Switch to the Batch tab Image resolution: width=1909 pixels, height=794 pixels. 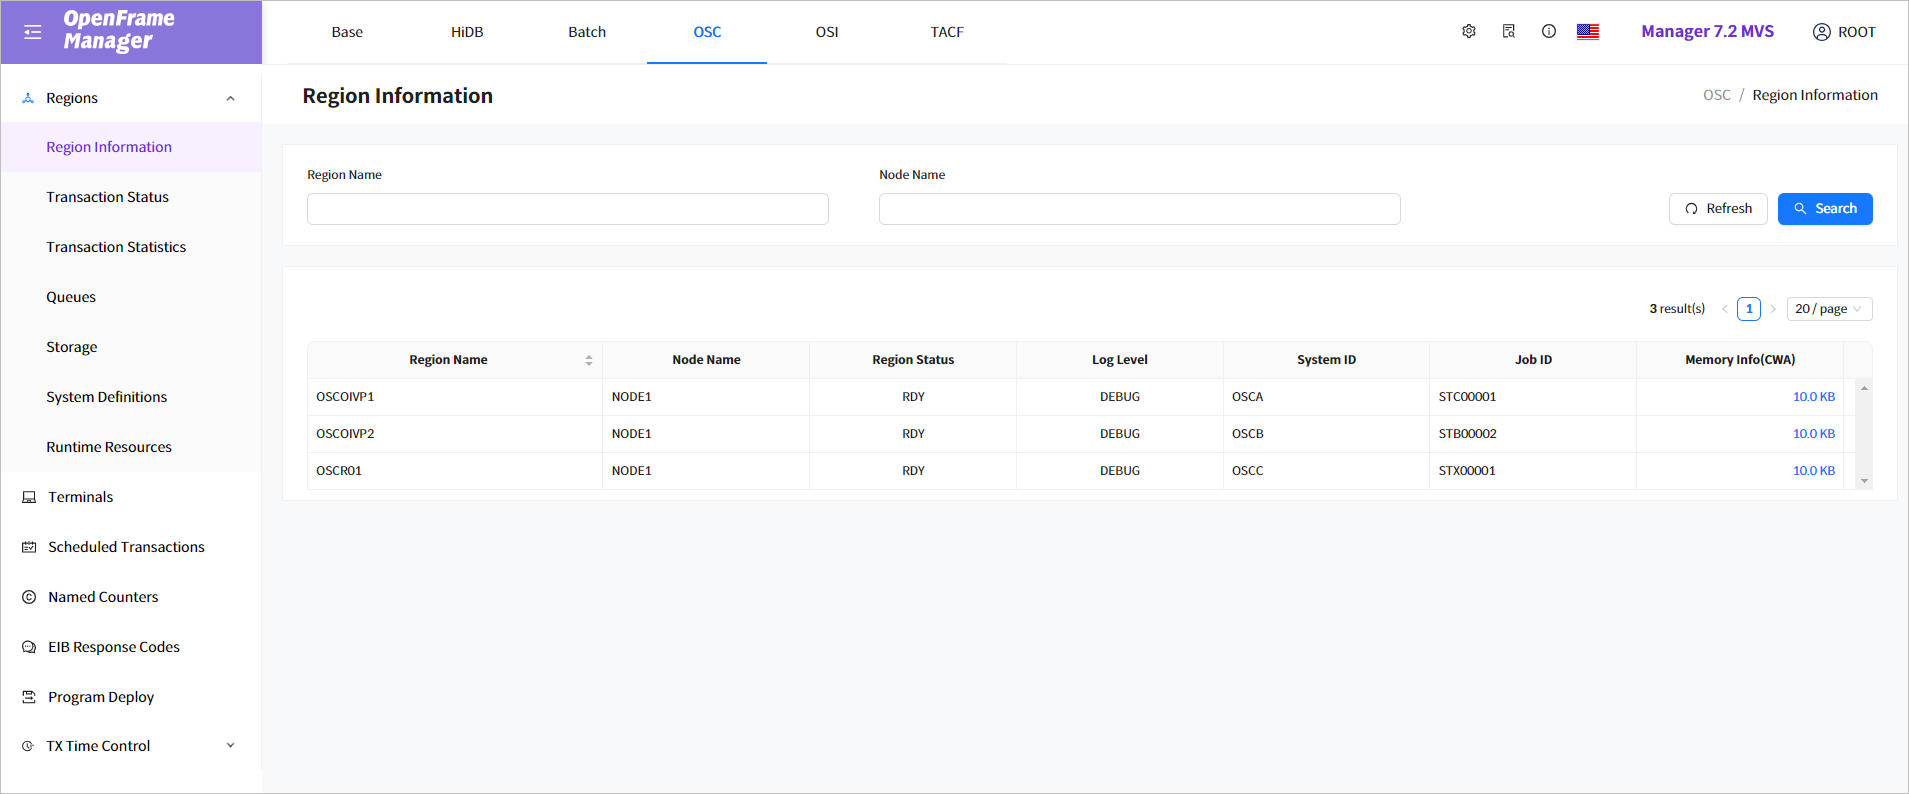coord(587,32)
